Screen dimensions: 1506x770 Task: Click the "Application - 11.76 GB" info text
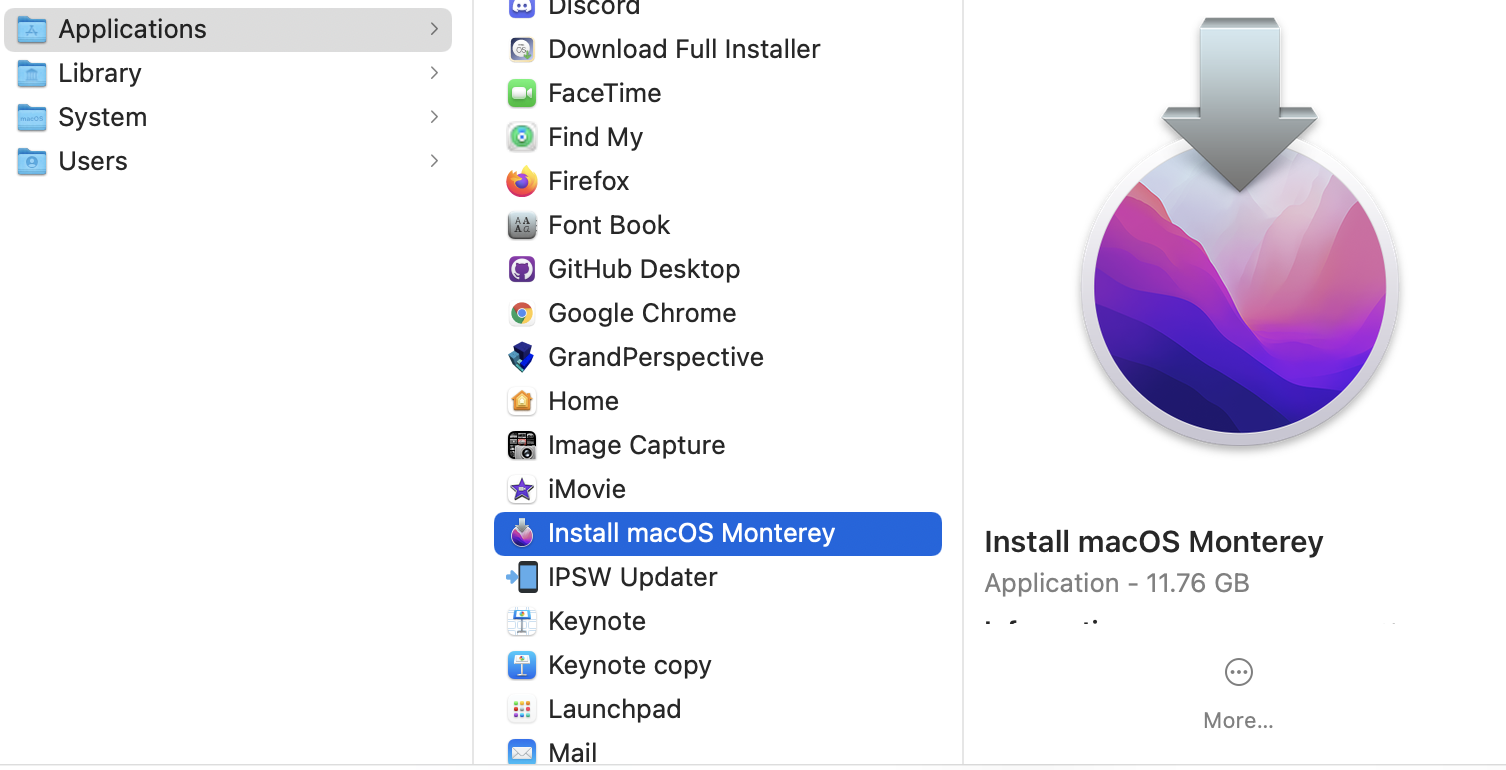1117,583
